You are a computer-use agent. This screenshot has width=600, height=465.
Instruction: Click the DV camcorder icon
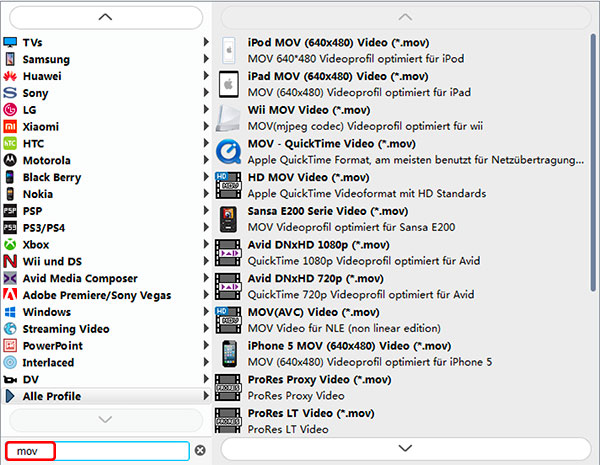(x=10, y=380)
